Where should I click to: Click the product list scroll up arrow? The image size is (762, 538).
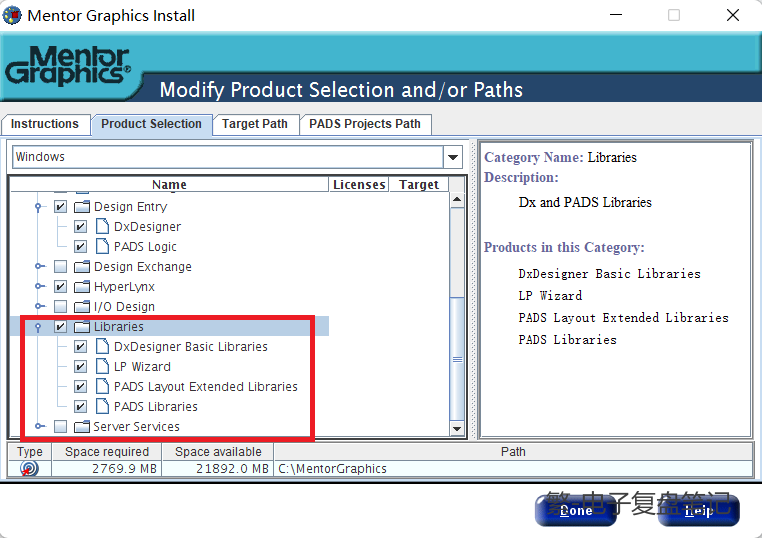pyautogui.click(x=457, y=200)
